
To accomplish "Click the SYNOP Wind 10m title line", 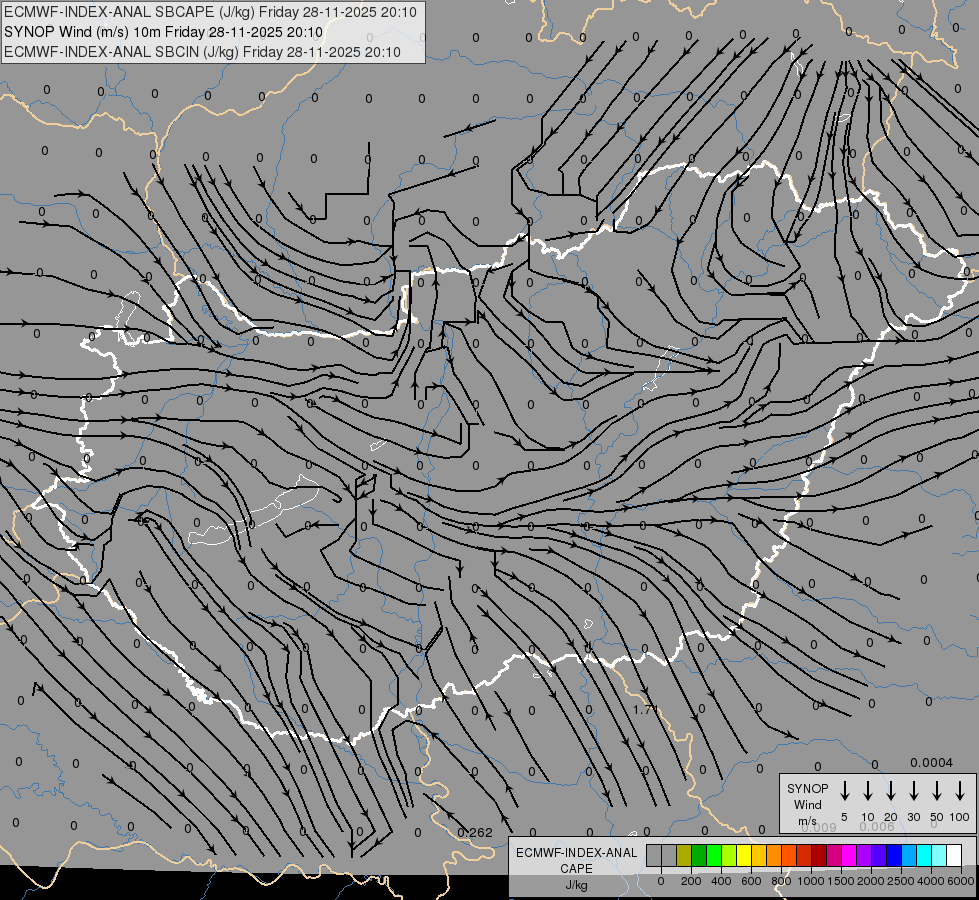I will (x=163, y=32).
